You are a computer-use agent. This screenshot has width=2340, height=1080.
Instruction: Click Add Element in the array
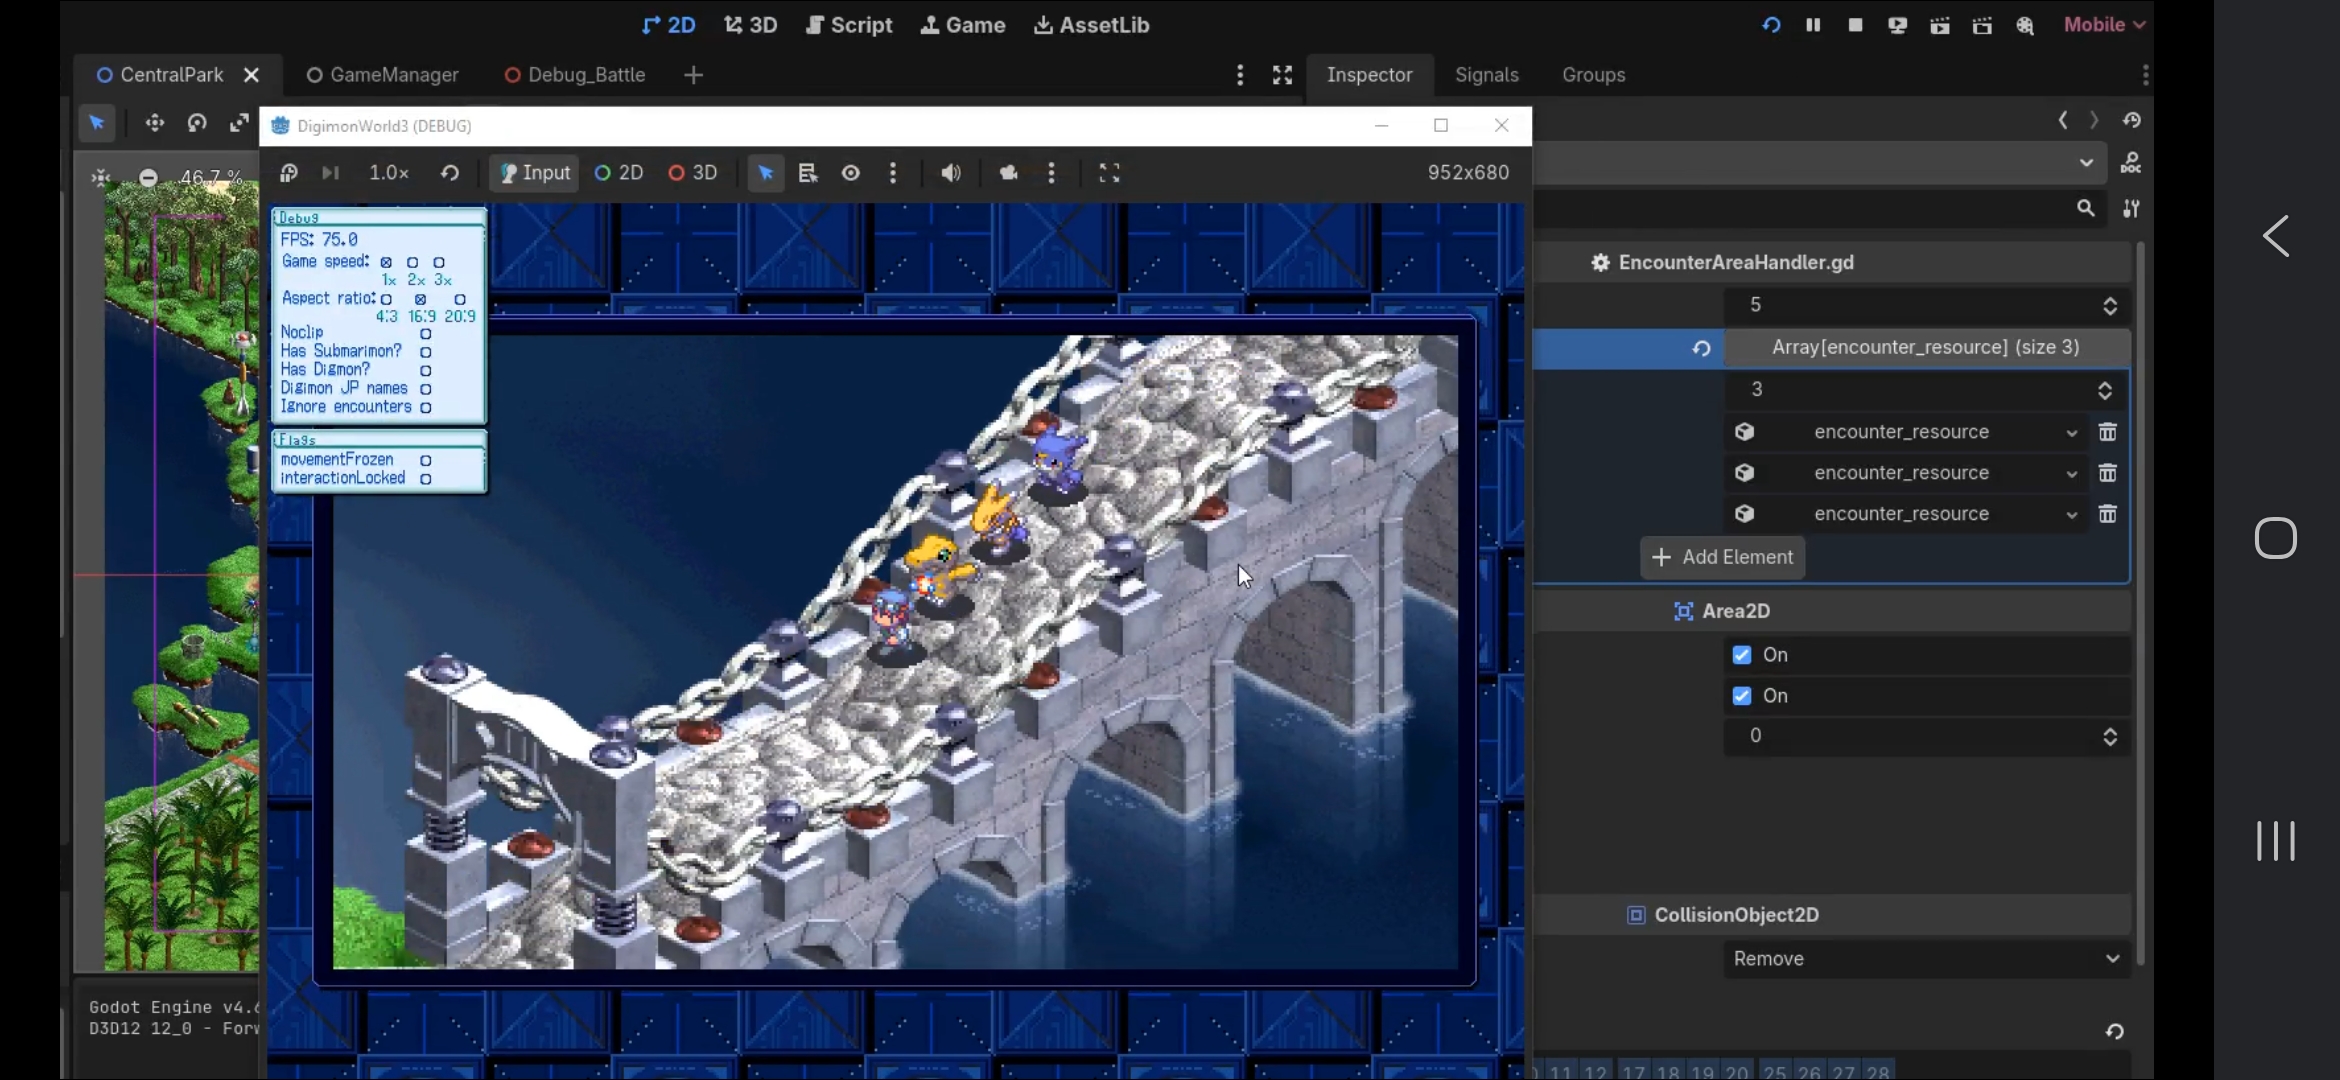[1723, 558]
